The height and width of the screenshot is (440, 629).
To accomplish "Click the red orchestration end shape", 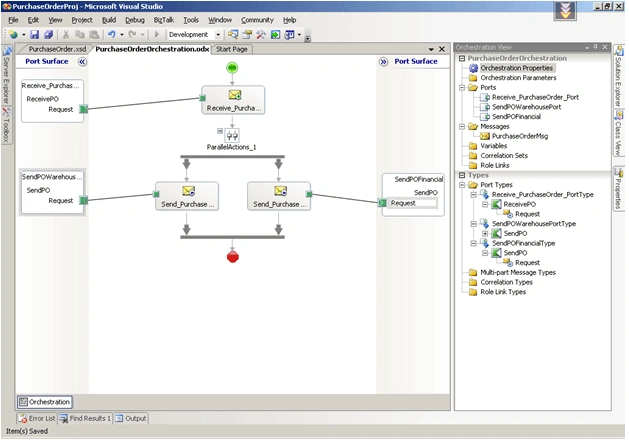I will [x=233, y=257].
